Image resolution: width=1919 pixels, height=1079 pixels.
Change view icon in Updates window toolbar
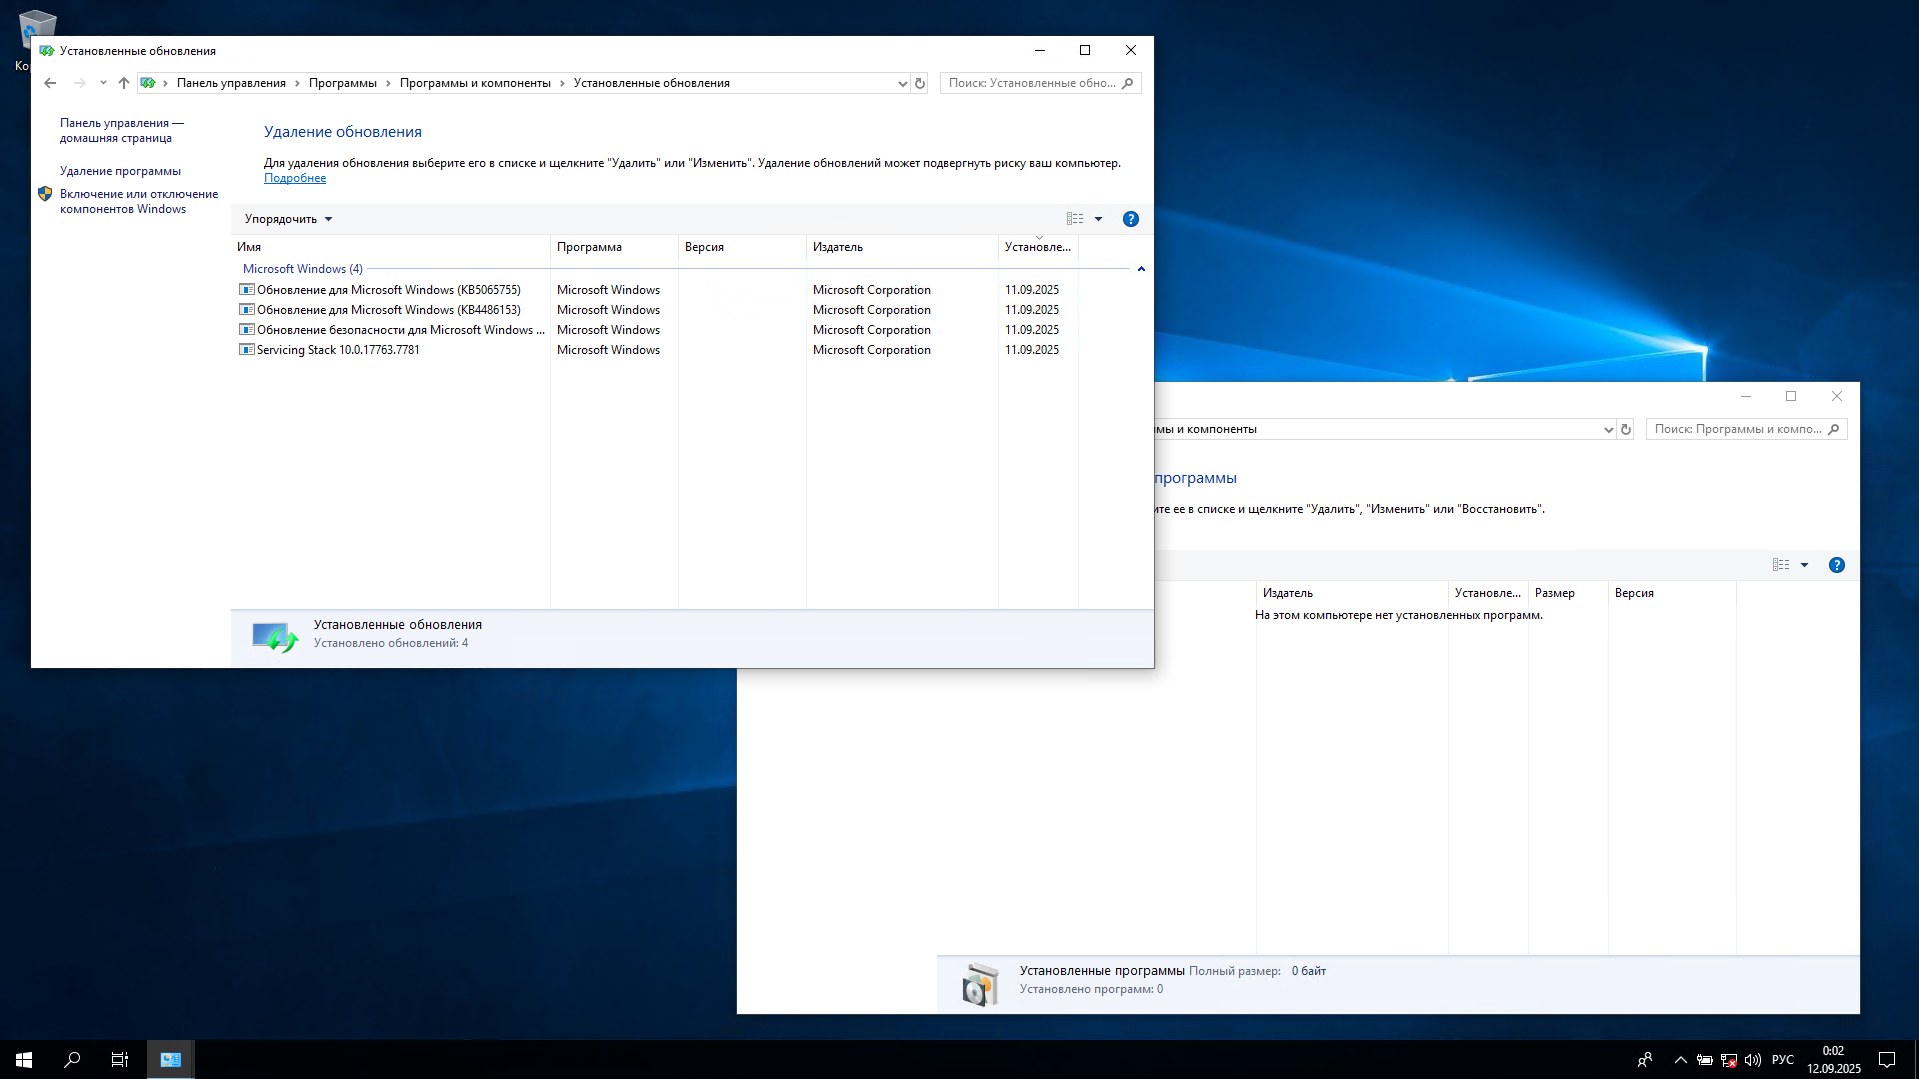tap(1075, 219)
